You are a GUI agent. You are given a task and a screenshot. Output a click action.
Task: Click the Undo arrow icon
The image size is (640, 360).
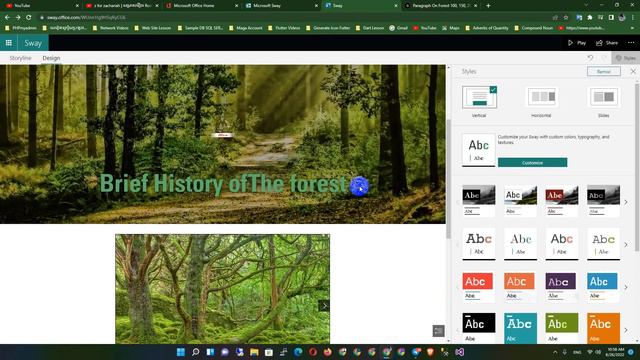[590, 58]
